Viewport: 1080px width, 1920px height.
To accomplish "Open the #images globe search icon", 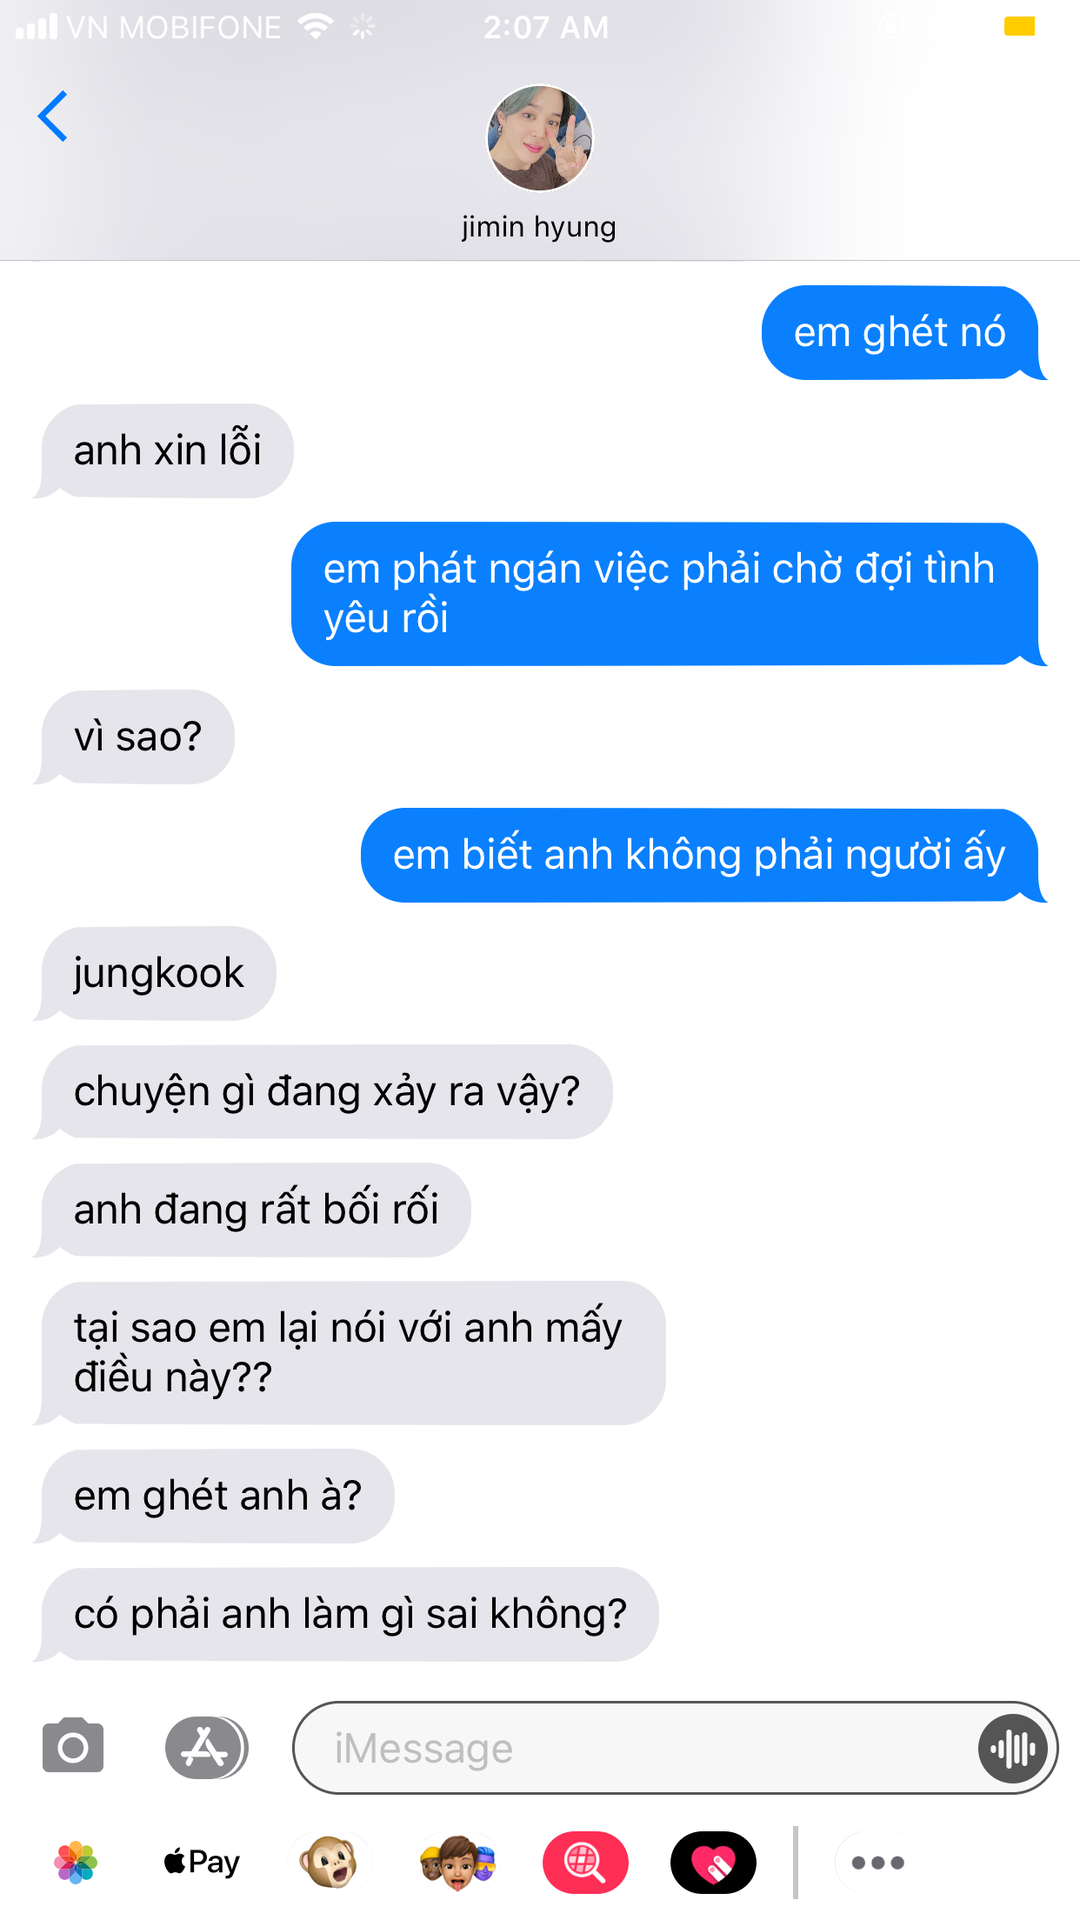I will [x=585, y=1862].
